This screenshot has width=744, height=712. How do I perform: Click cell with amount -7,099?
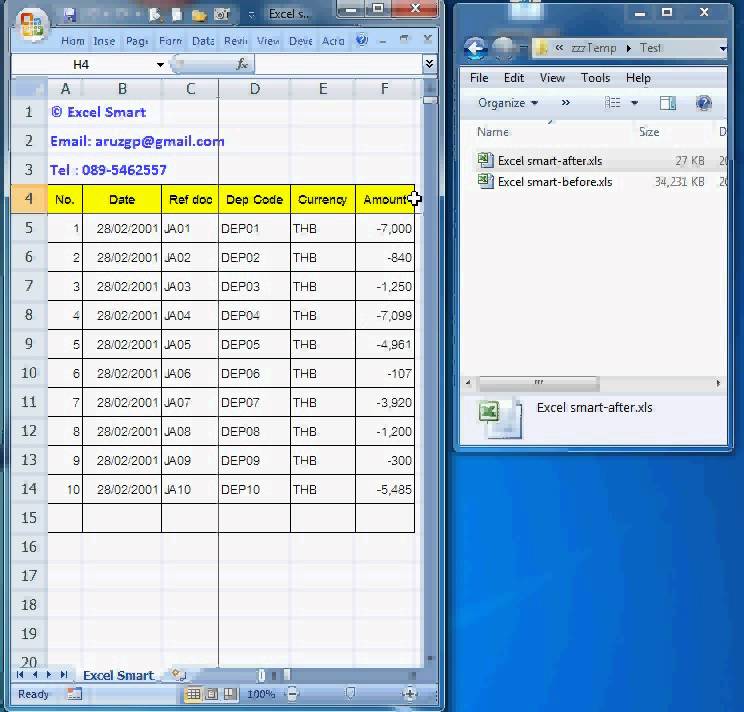tap(385, 315)
